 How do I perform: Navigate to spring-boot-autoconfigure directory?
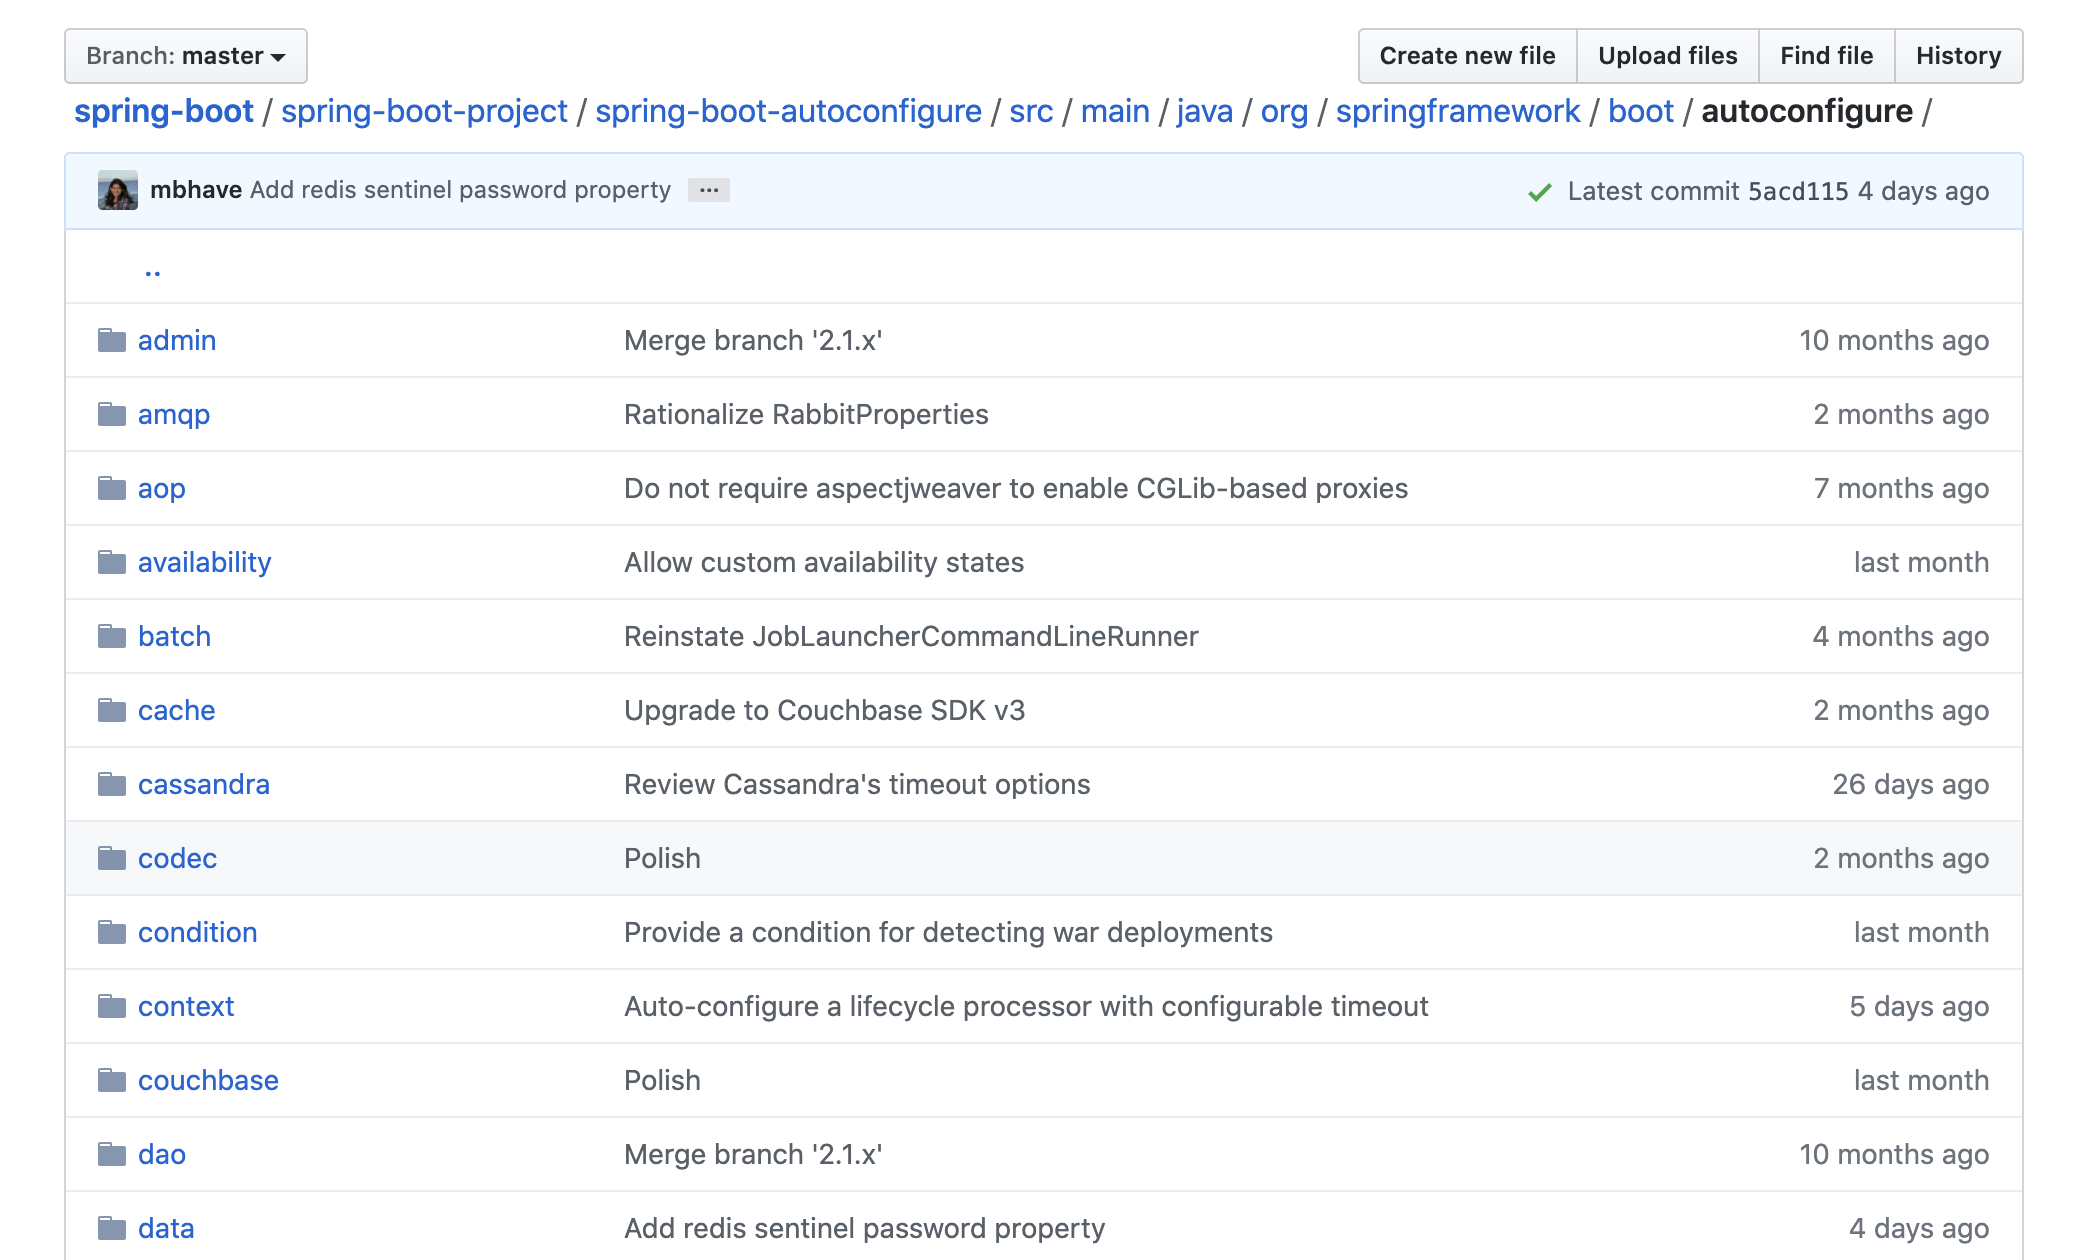(x=785, y=111)
